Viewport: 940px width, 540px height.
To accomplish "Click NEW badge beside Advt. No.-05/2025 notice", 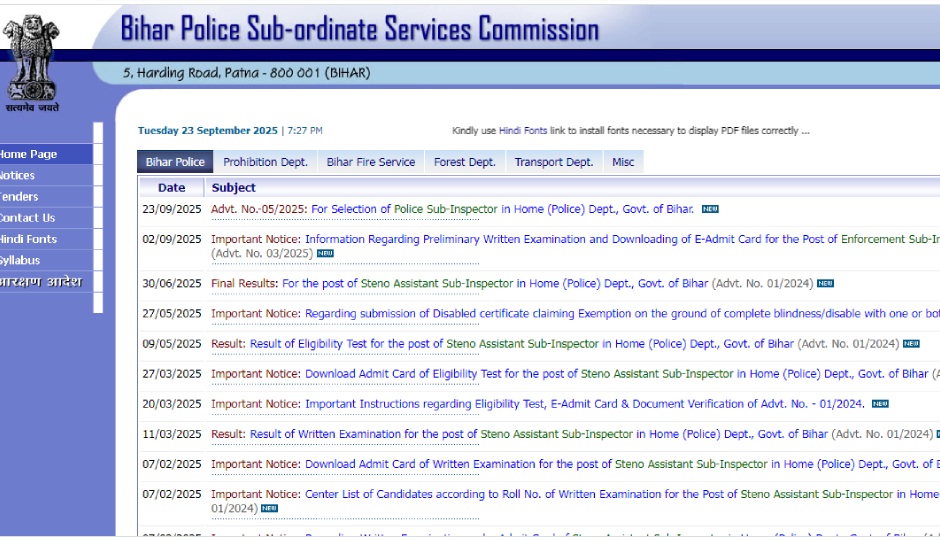I will click(710, 210).
